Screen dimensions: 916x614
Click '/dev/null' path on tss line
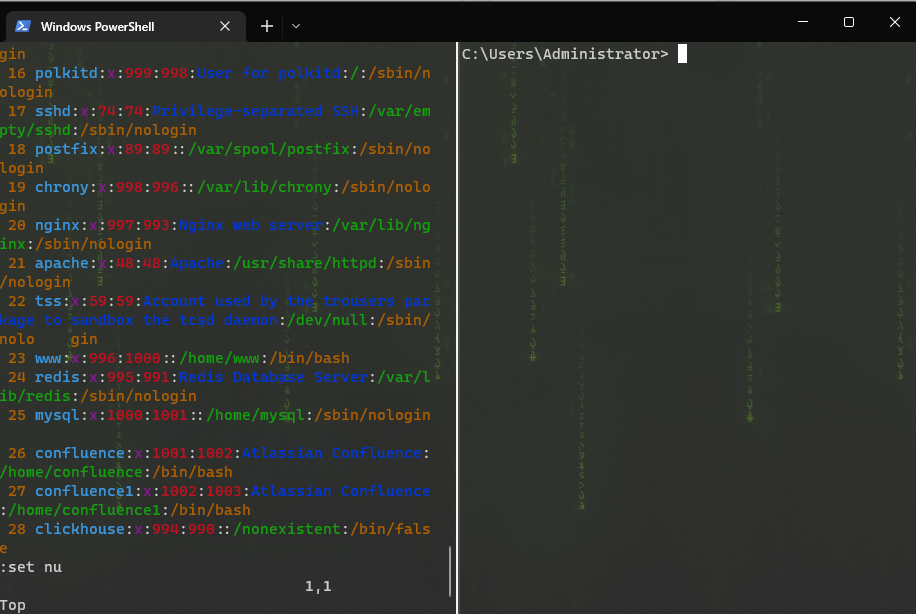(x=327, y=320)
